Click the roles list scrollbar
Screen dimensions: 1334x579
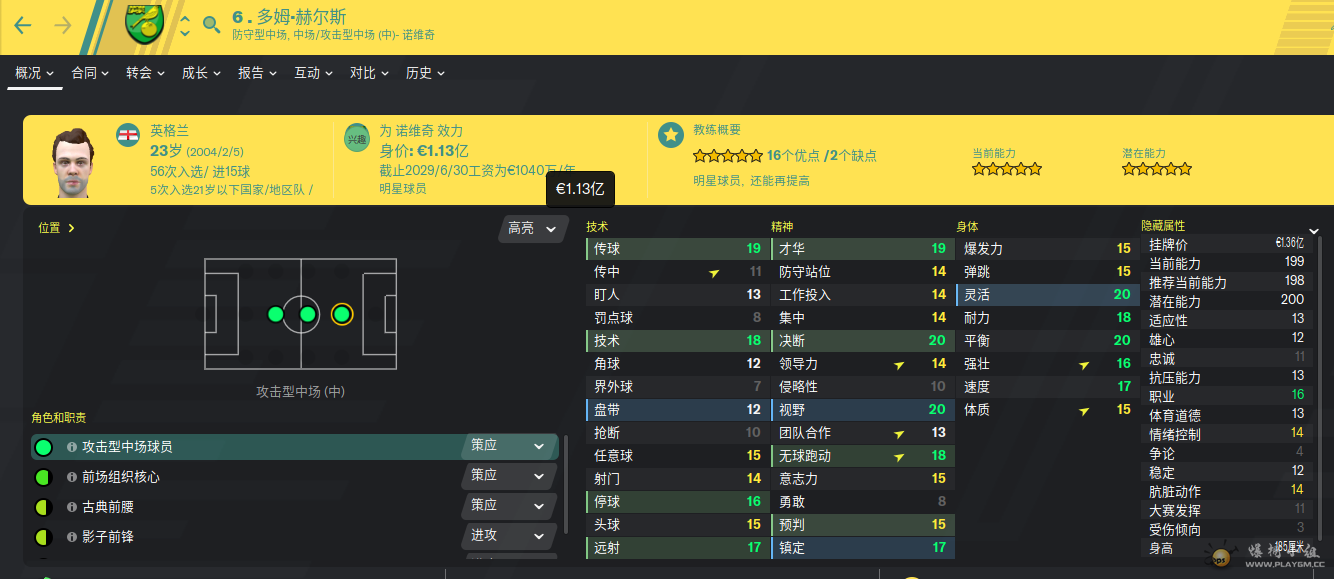(x=566, y=484)
